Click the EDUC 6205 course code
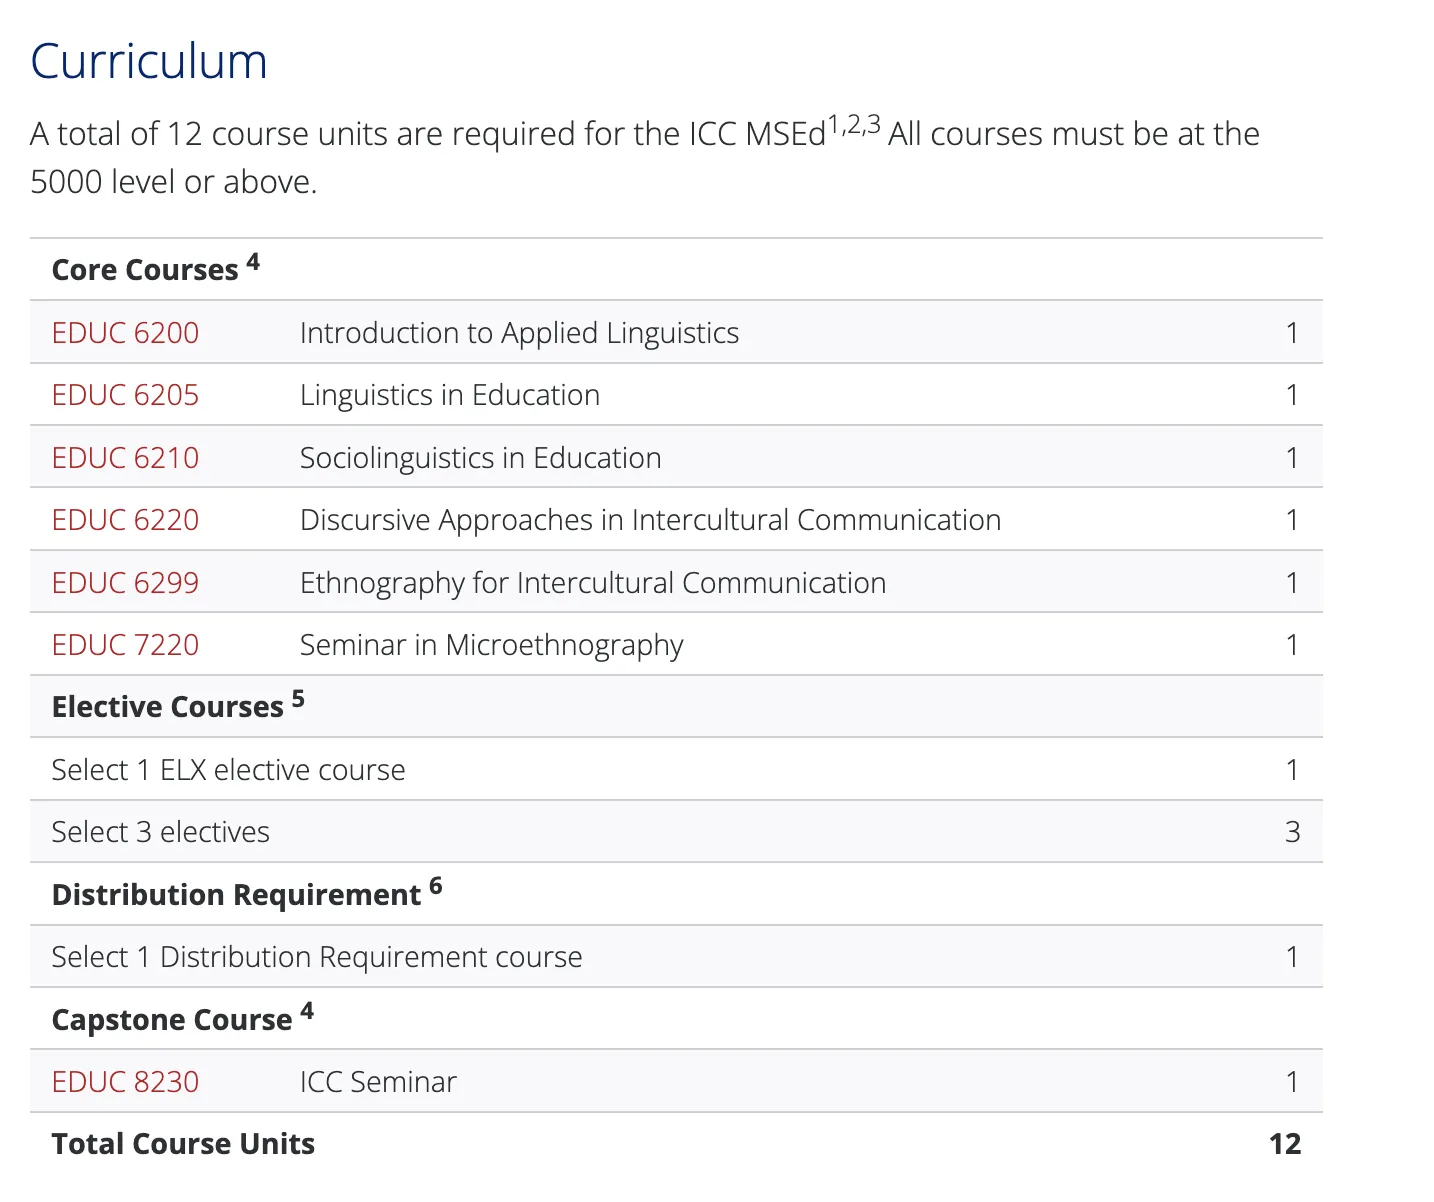Screen dimensions: 1434x1202 click(125, 395)
